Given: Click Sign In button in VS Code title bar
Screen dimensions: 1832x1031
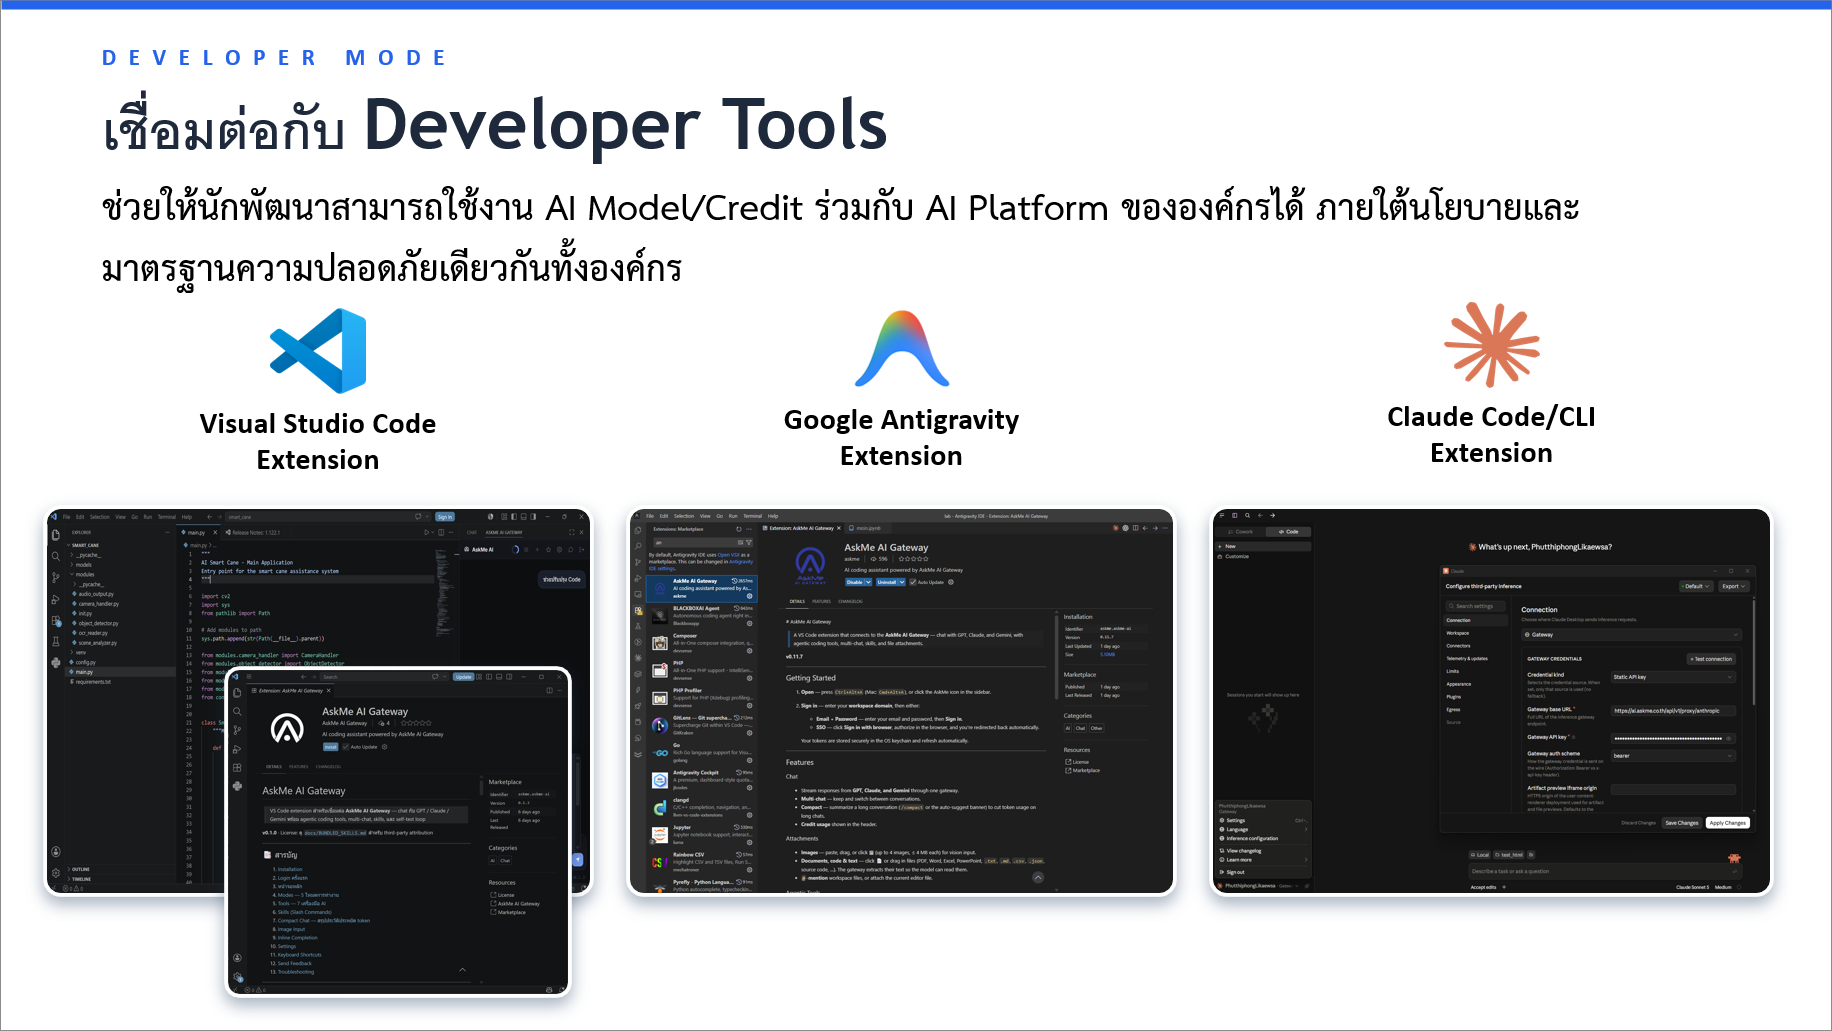Looking at the screenshot, I should (445, 517).
